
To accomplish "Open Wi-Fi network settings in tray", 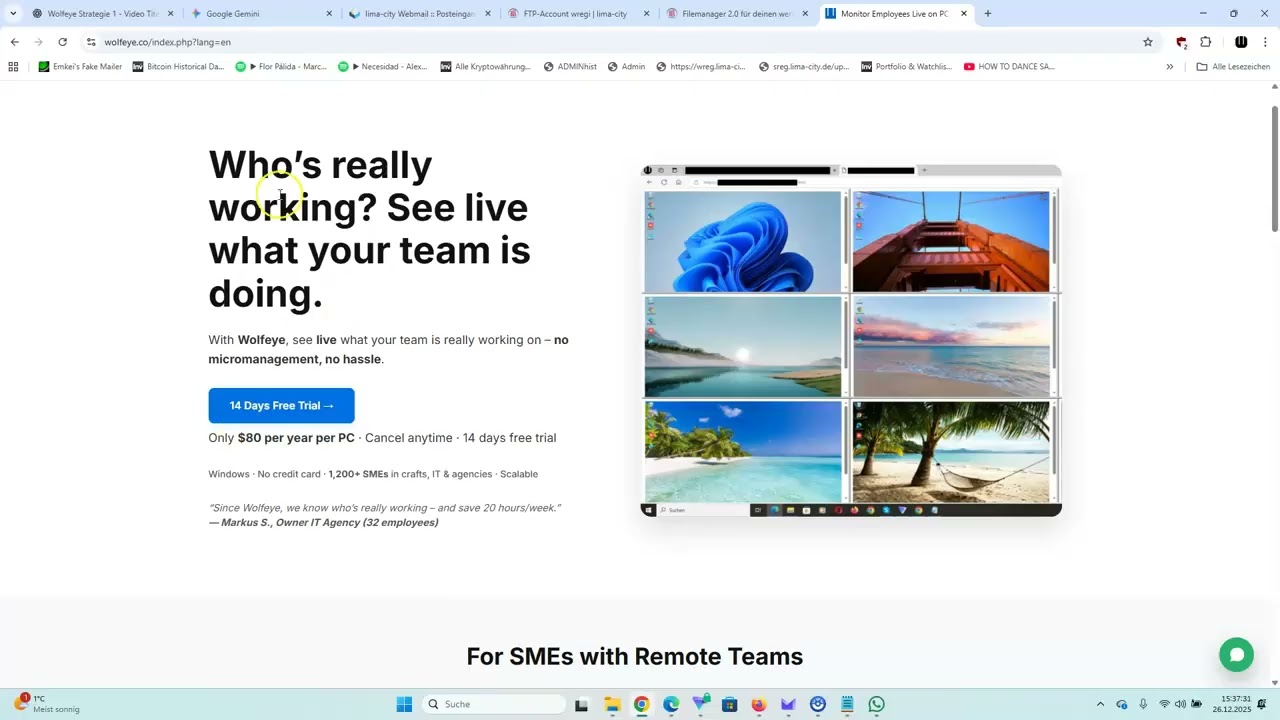I will (x=1164, y=704).
